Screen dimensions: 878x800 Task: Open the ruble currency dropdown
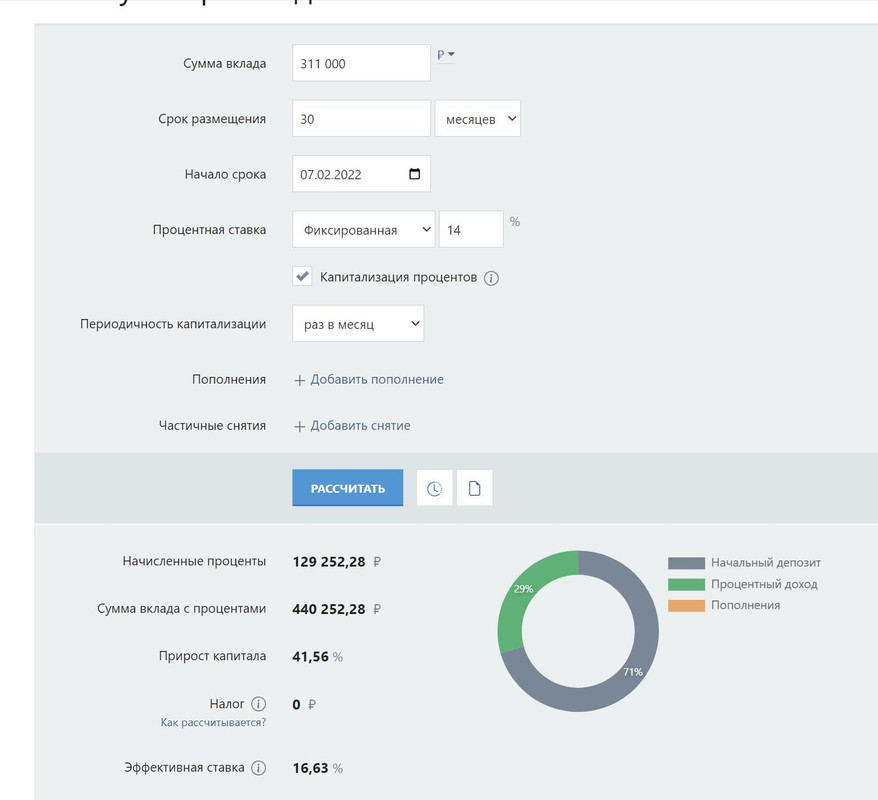[x=446, y=55]
